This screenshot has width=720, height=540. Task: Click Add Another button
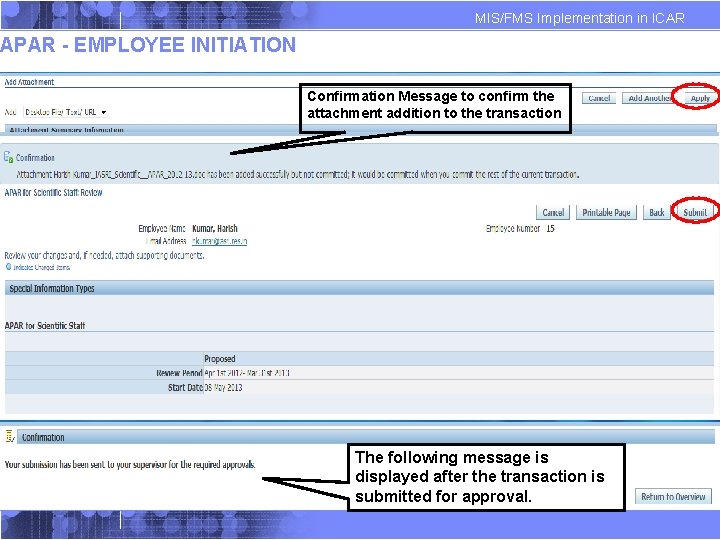(649, 98)
